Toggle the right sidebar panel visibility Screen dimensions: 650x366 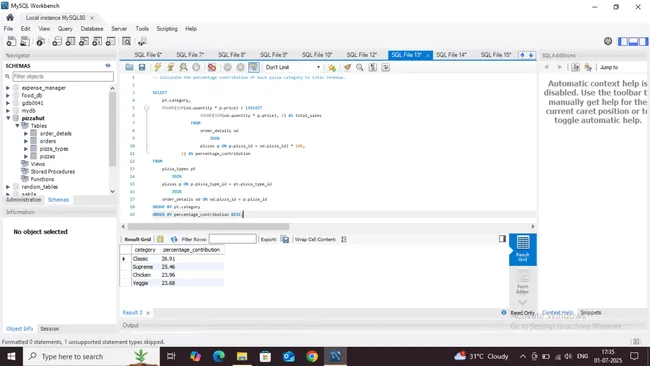(x=643, y=41)
